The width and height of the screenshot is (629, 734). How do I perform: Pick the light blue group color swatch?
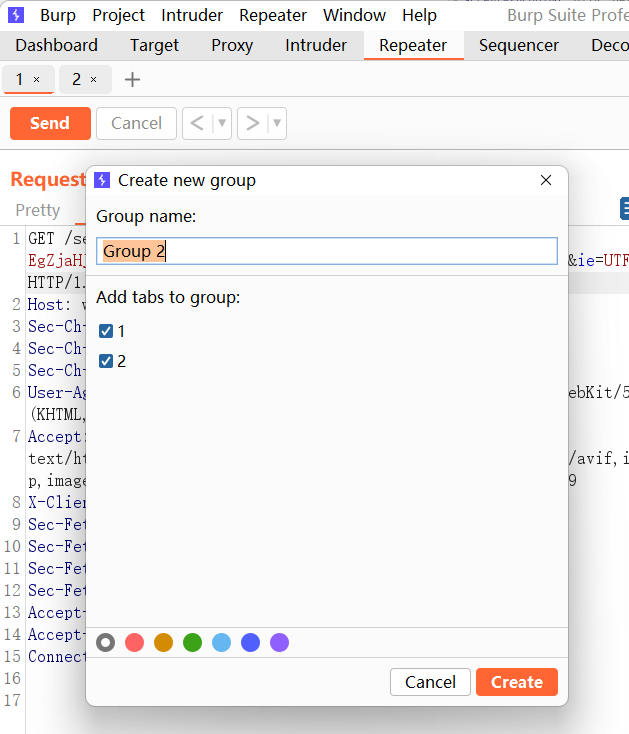[x=221, y=643]
